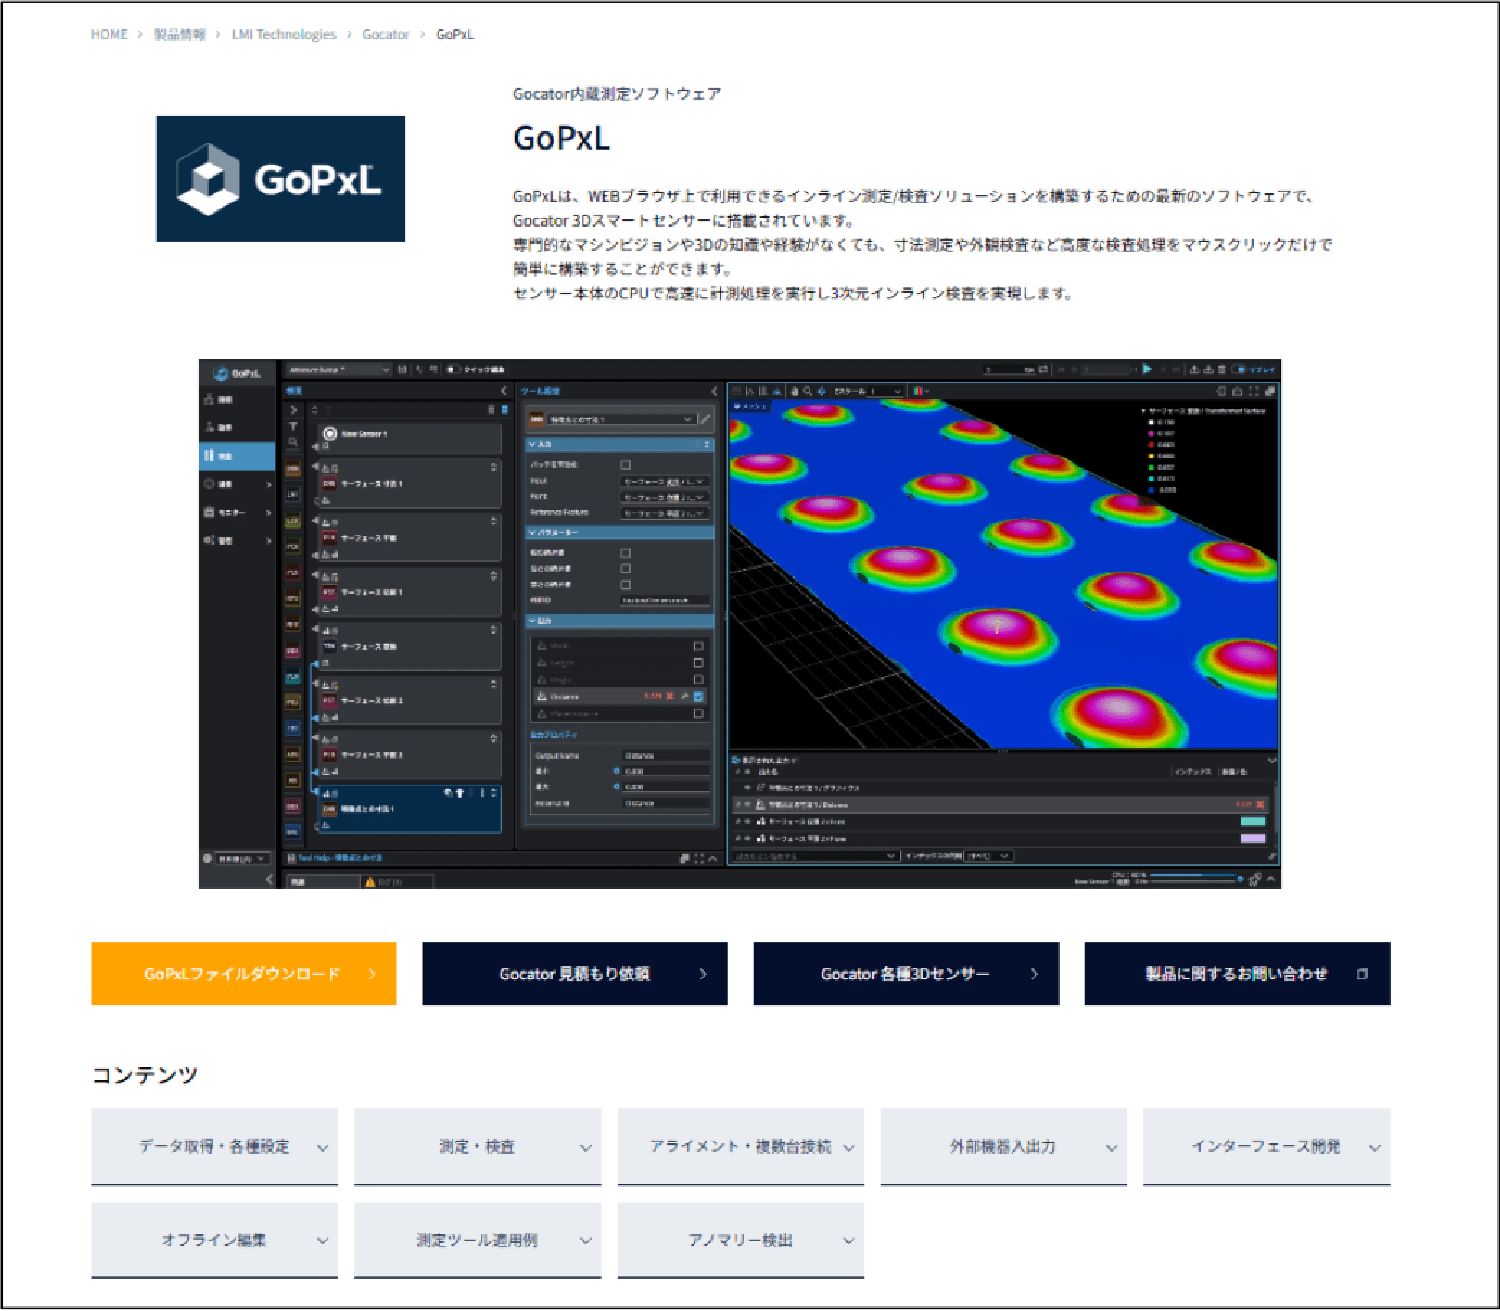Expand the データ取得・各種設定 section

[214, 1147]
